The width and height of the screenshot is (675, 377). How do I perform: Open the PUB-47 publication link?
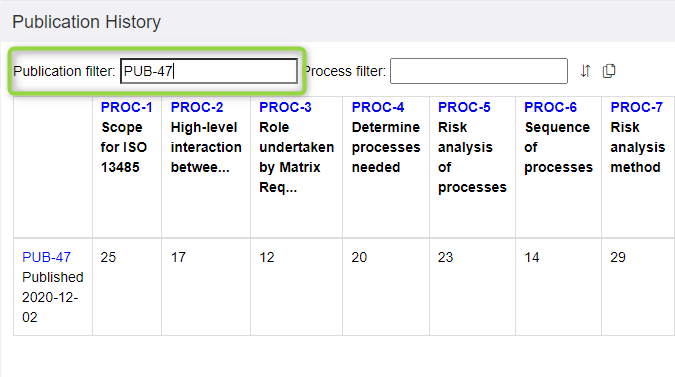click(x=46, y=257)
